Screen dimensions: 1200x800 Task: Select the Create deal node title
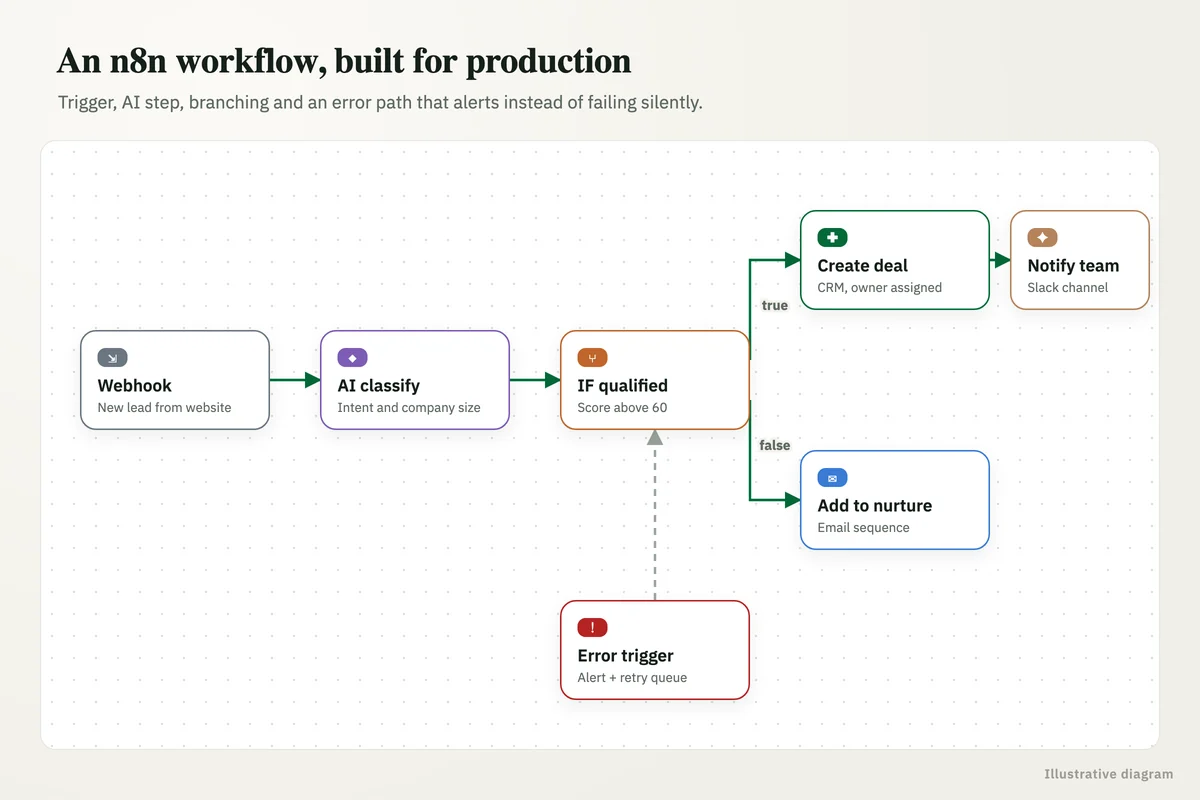point(863,265)
